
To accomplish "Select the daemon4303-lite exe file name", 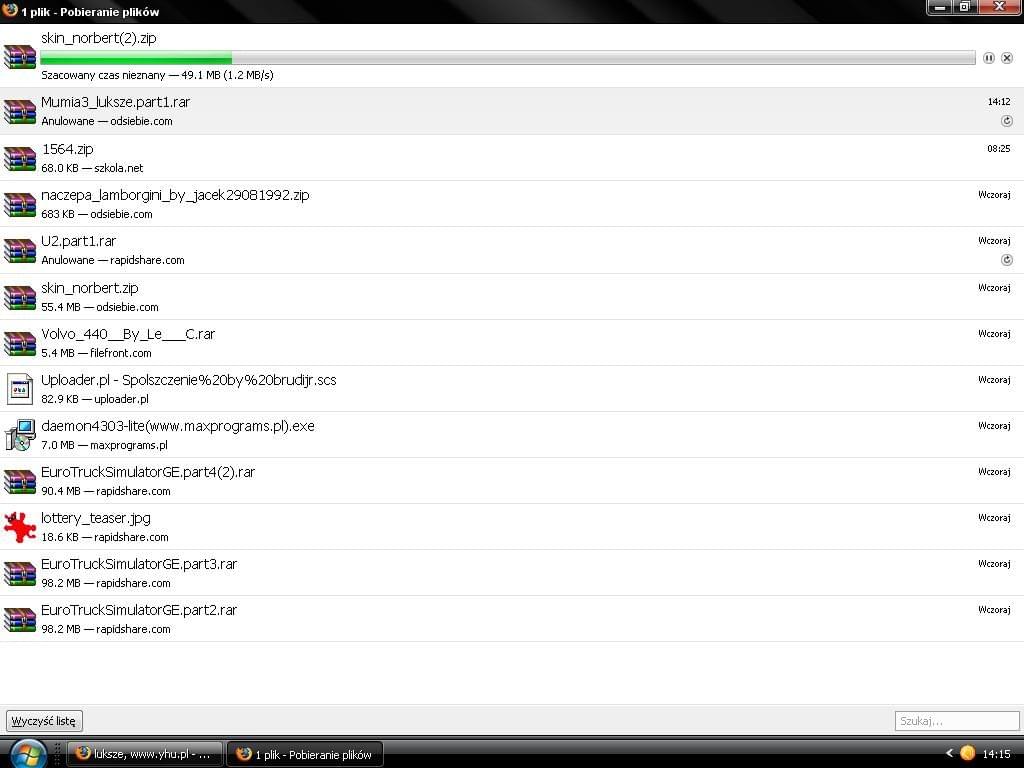I will tap(178, 426).
